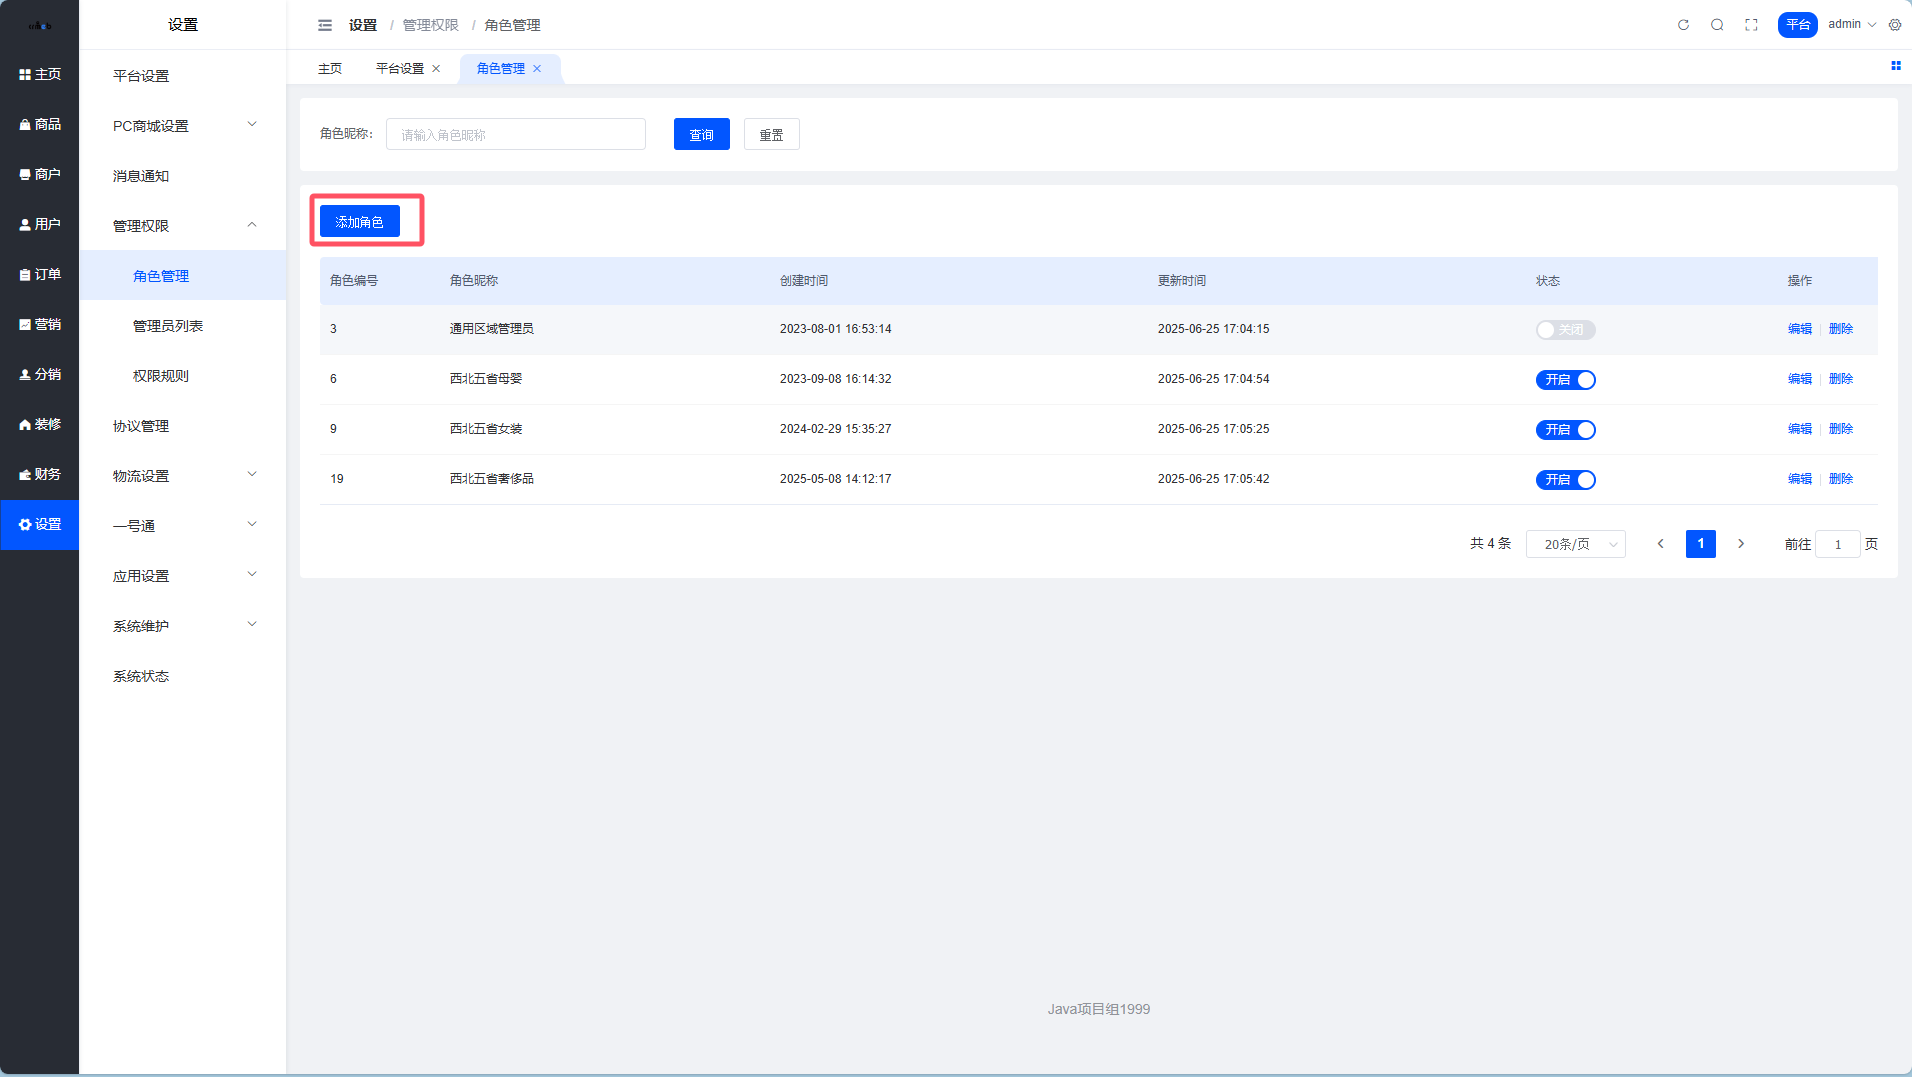1912x1077 pixels.
Task: Enable the 通用区域管理员 status switch
Action: (x=1565, y=330)
